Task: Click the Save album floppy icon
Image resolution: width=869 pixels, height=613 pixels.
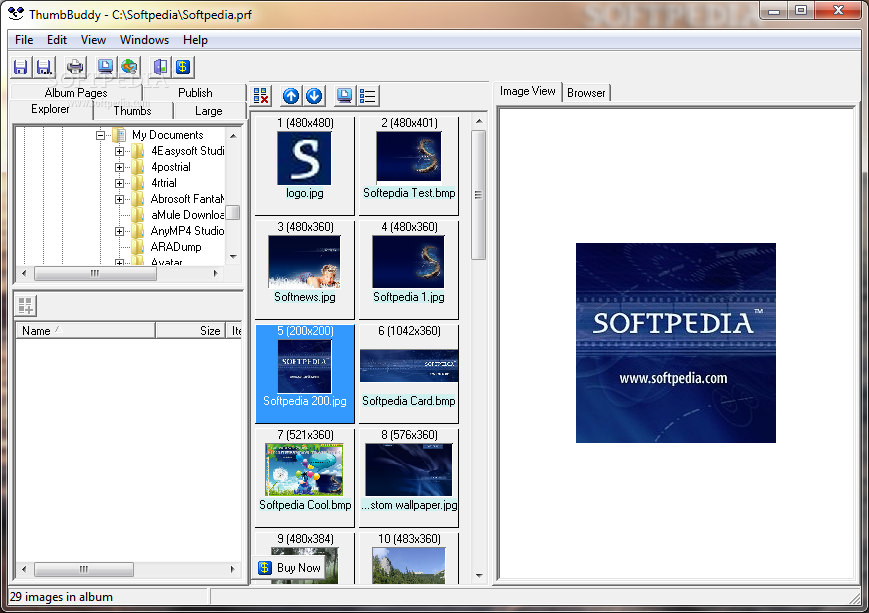Action: tap(21, 67)
